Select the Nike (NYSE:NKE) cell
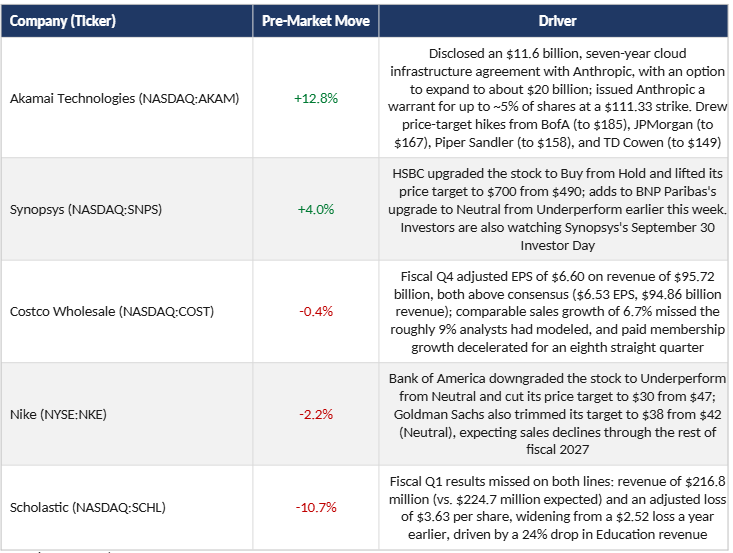 (x=127, y=414)
